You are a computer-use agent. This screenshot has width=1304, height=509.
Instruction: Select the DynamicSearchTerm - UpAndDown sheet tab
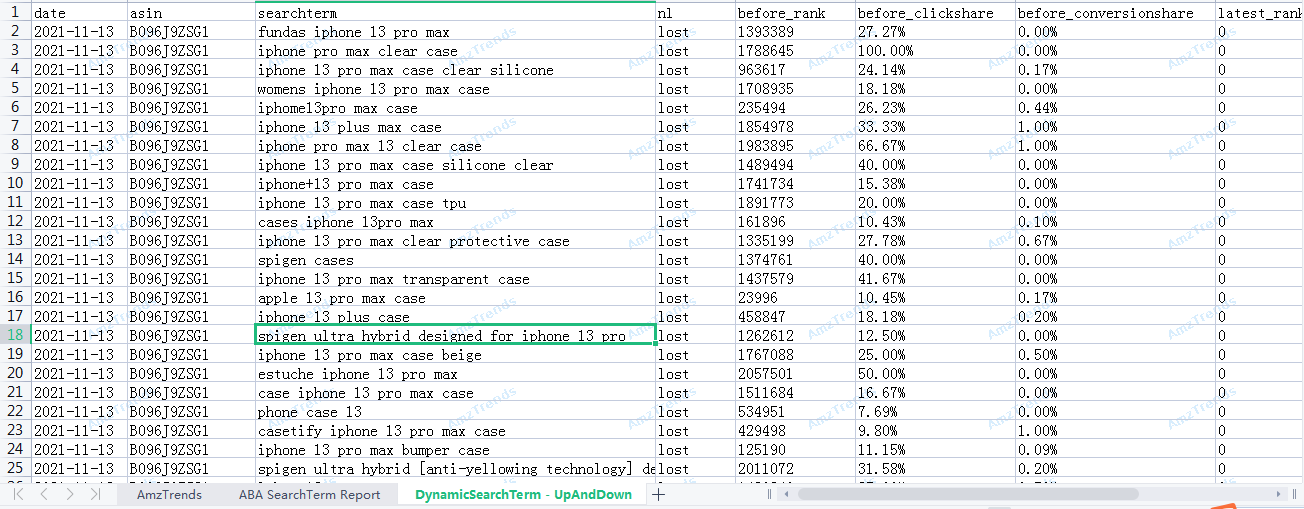523,495
